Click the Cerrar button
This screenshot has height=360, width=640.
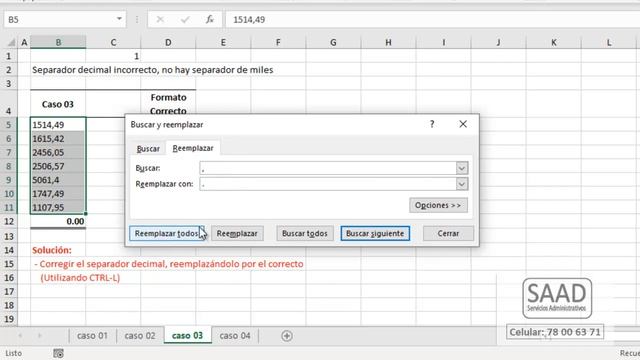tap(448, 233)
